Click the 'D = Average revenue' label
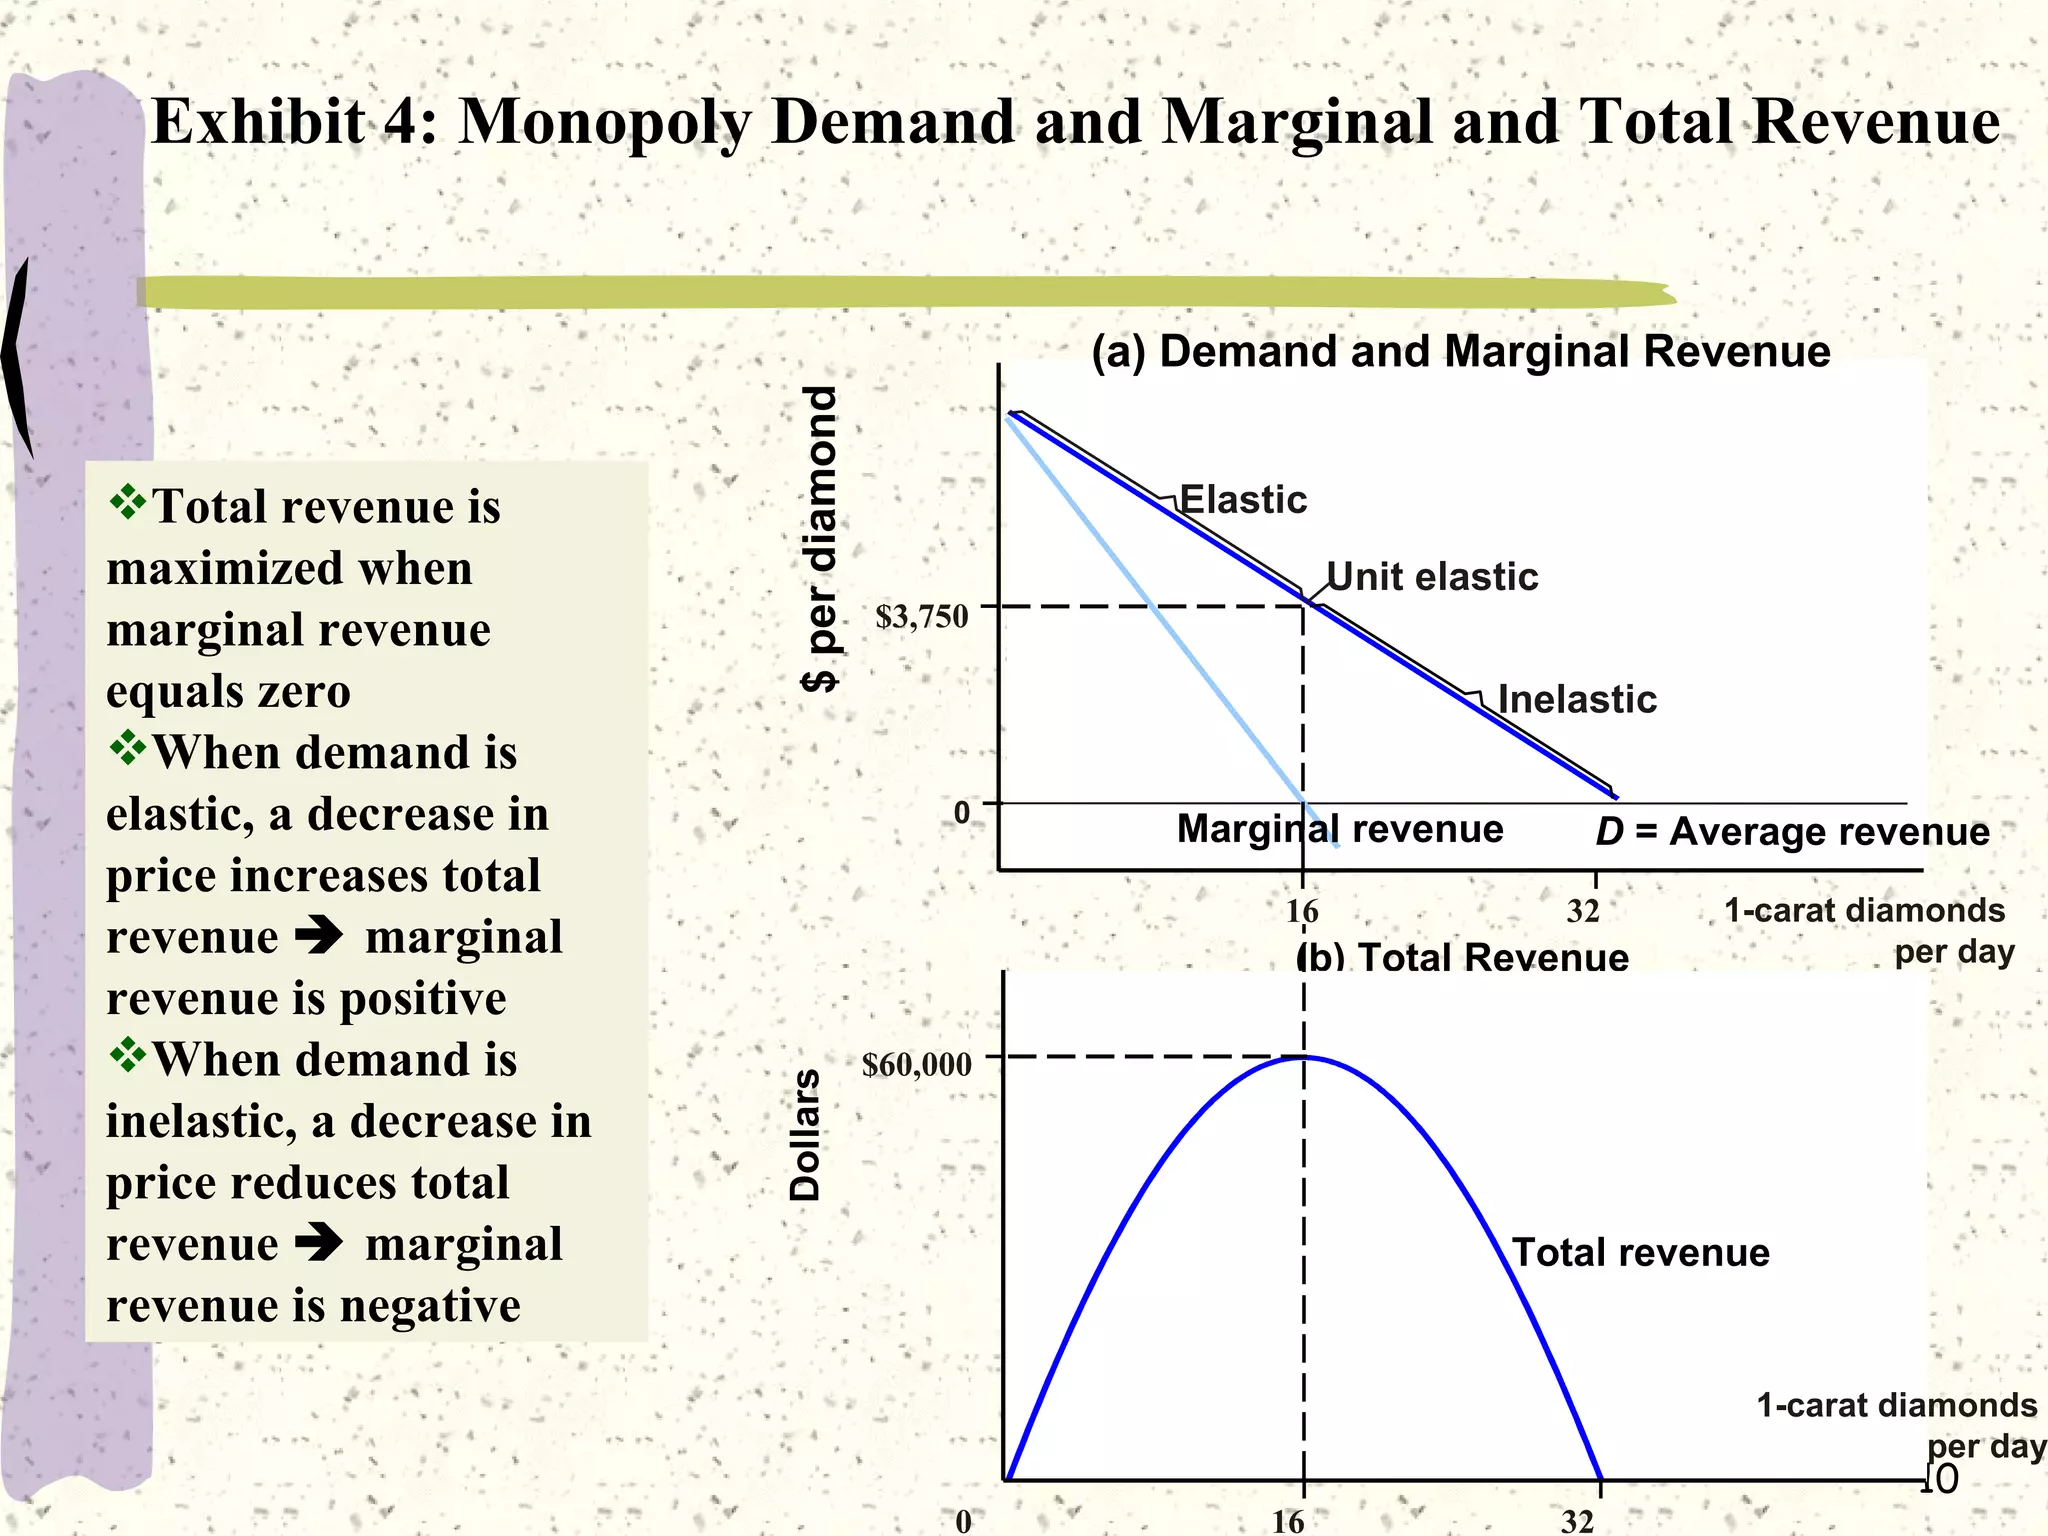This screenshot has width=2048, height=1536. point(1792,832)
